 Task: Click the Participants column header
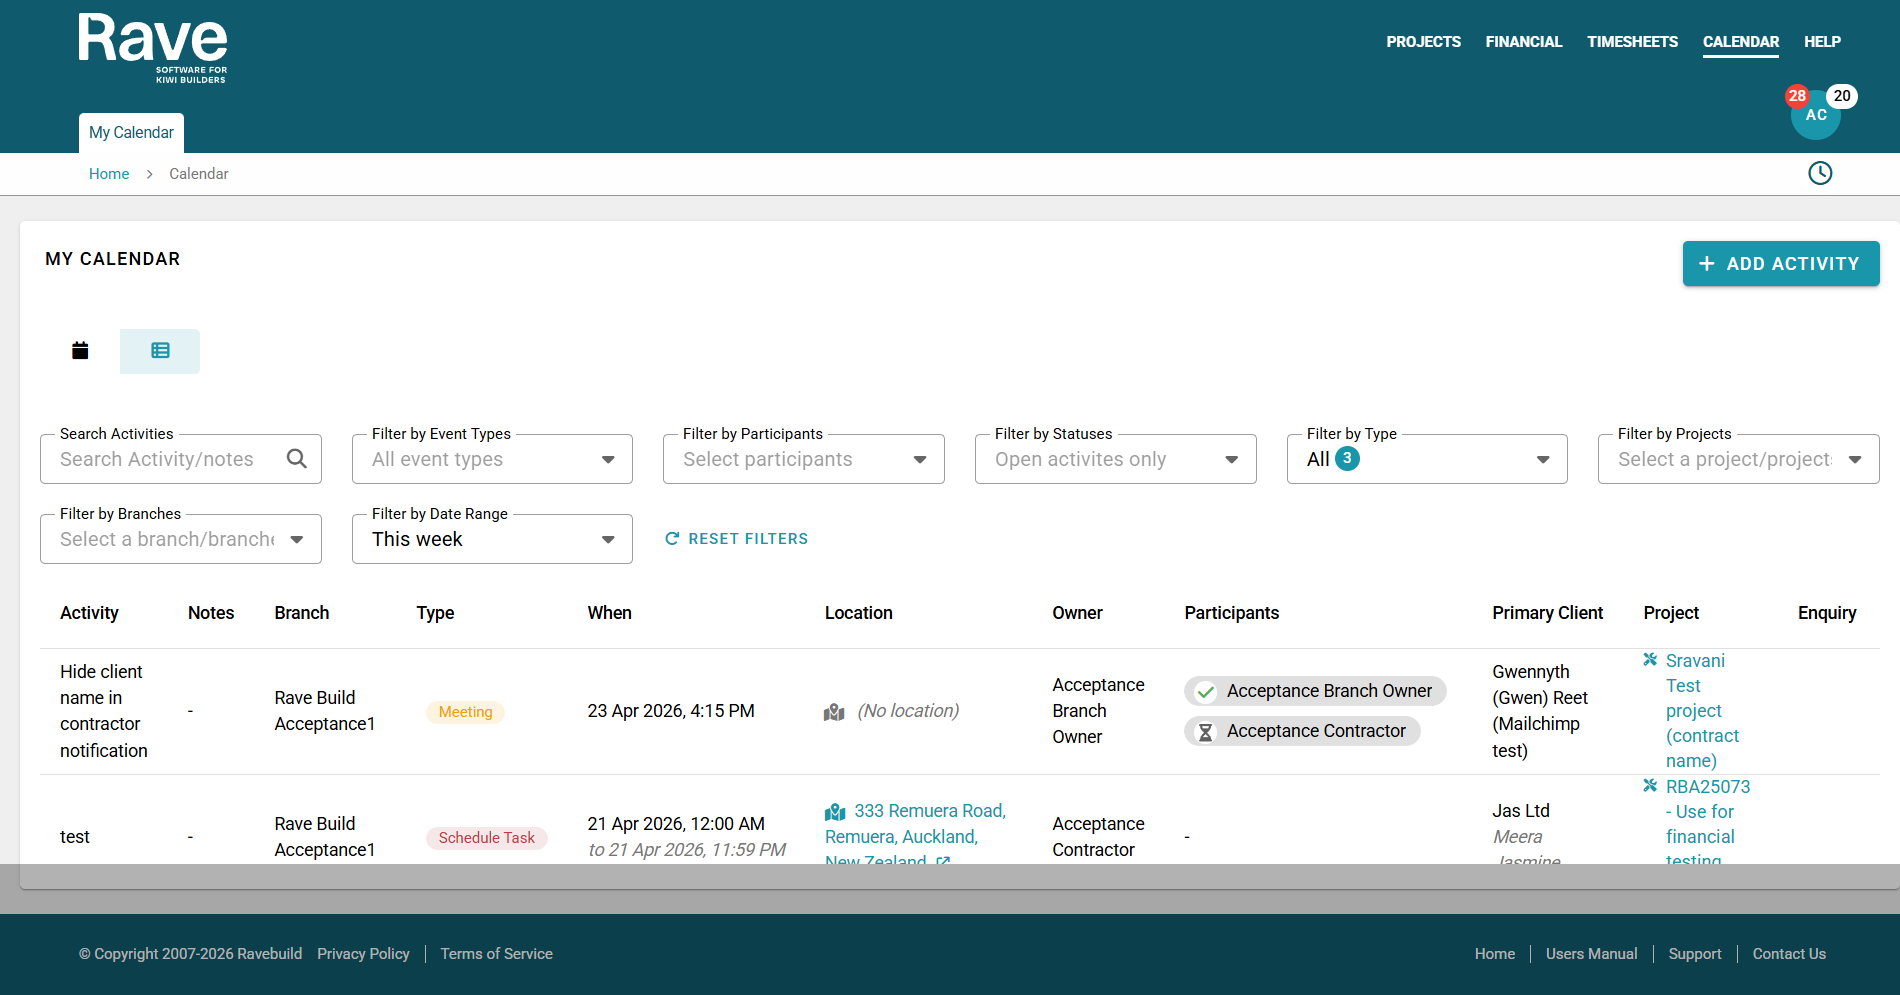1232,613
